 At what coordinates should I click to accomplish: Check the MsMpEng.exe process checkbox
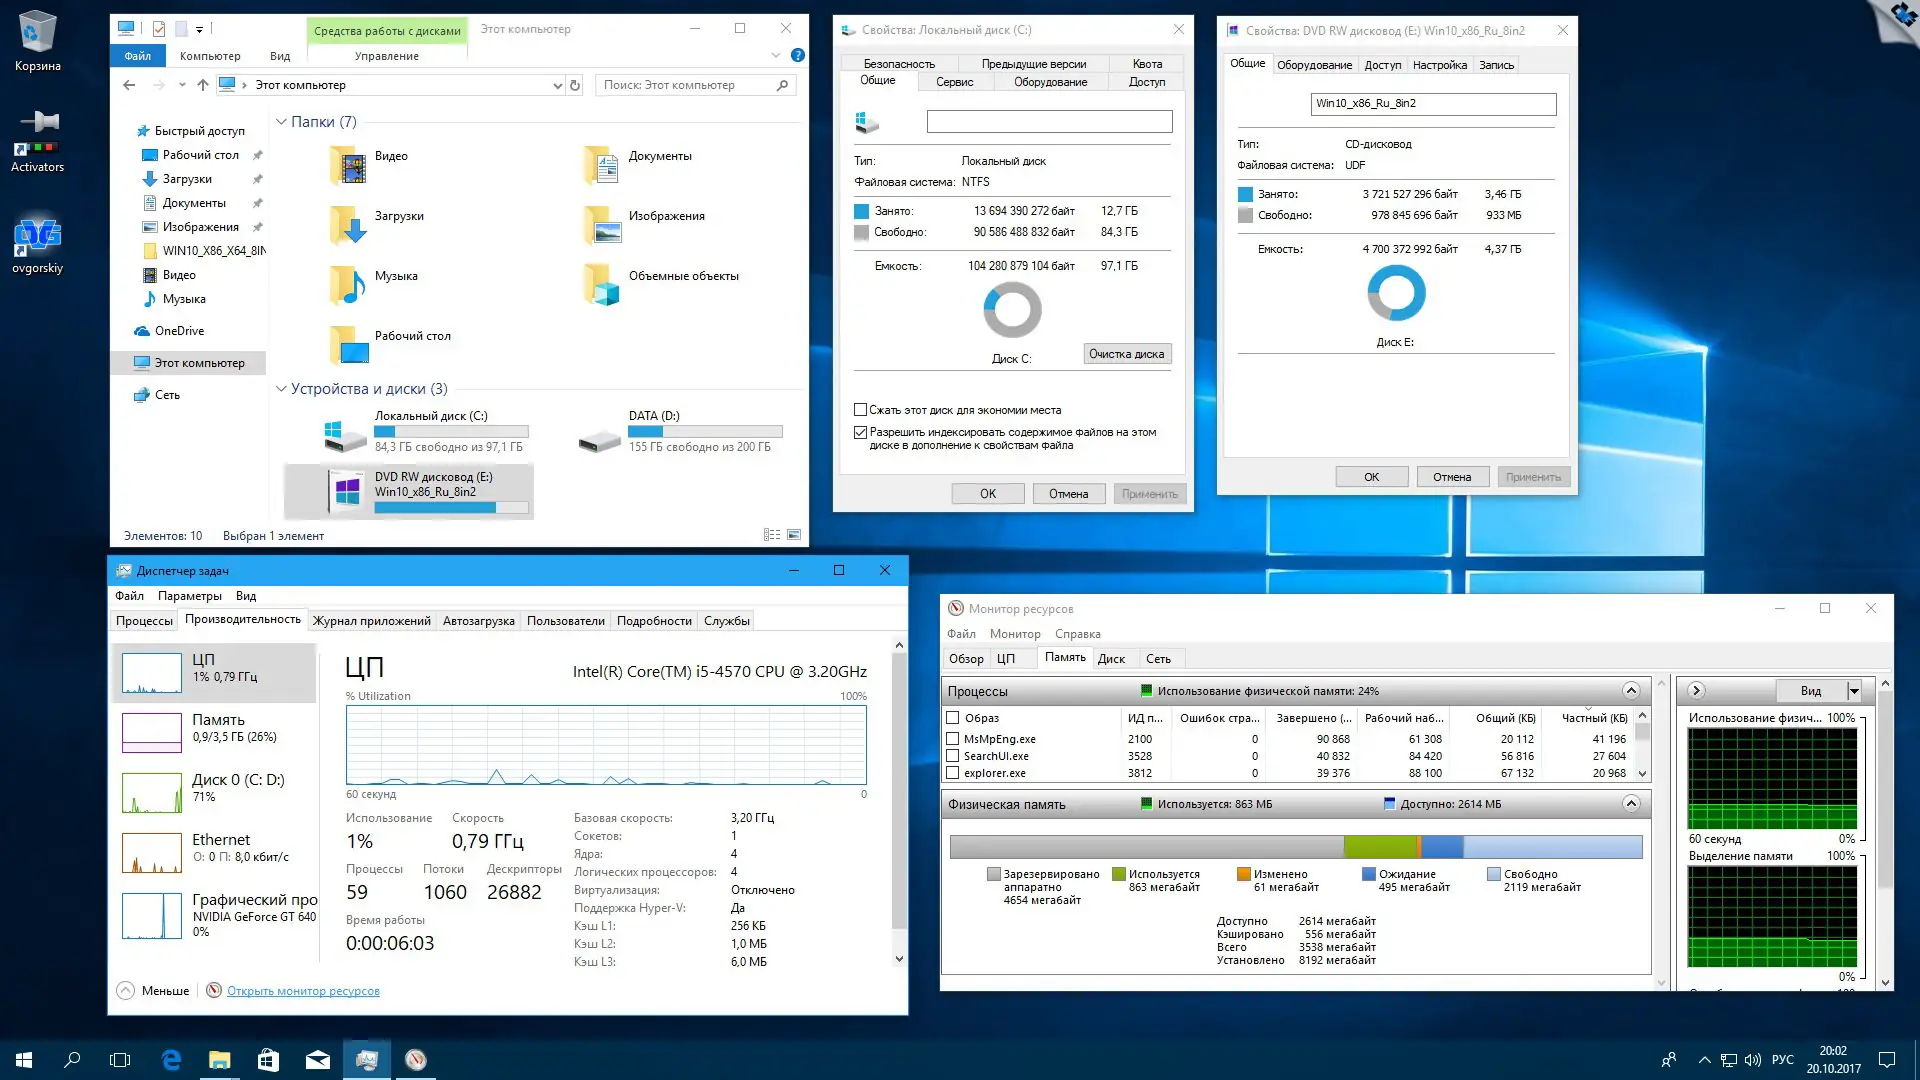(x=953, y=739)
